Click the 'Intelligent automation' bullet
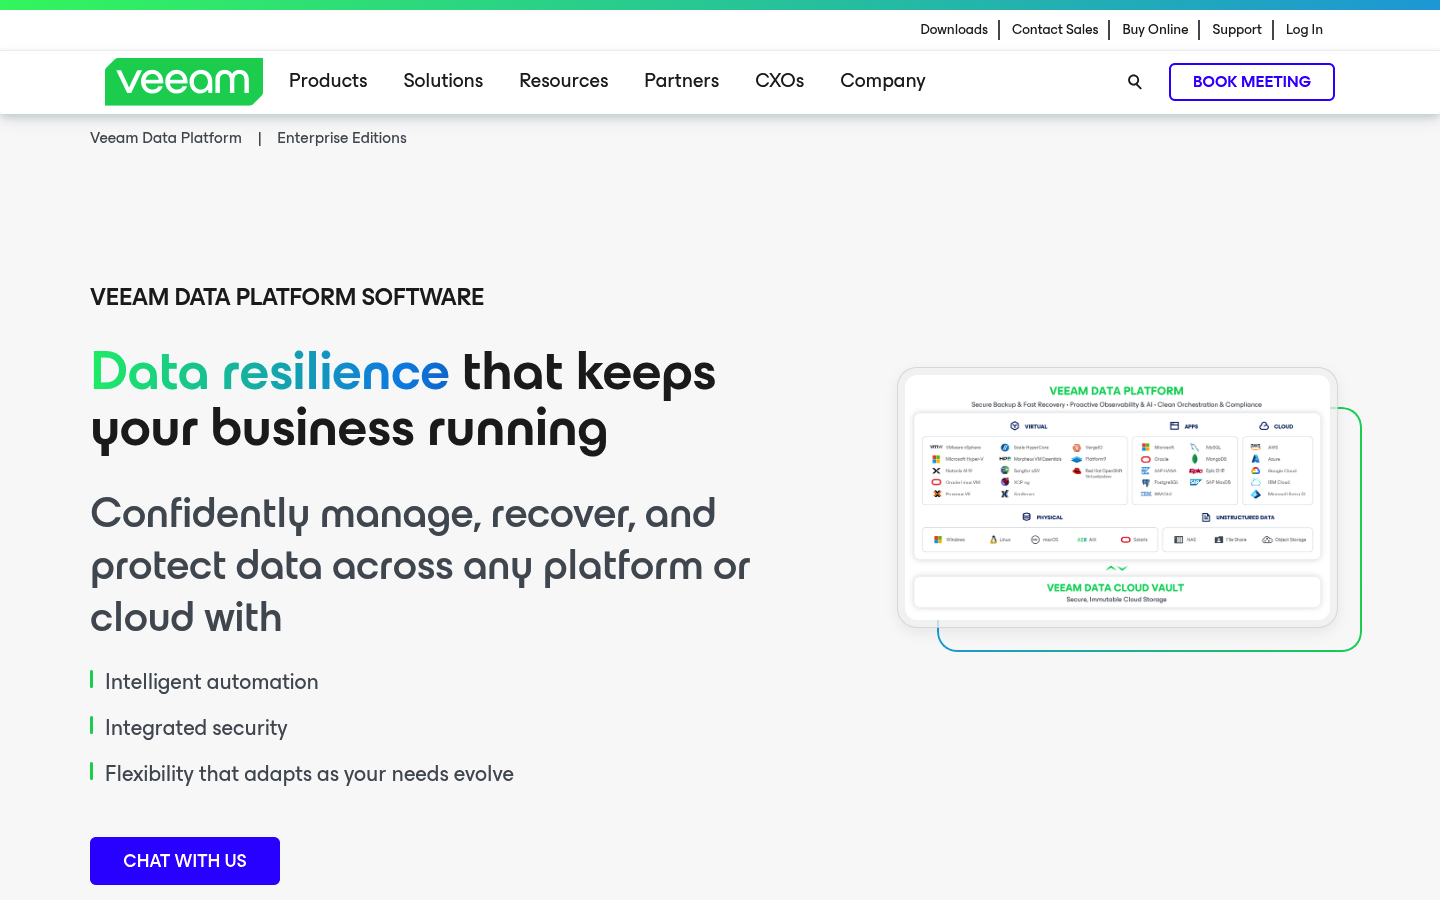 (x=212, y=682)
